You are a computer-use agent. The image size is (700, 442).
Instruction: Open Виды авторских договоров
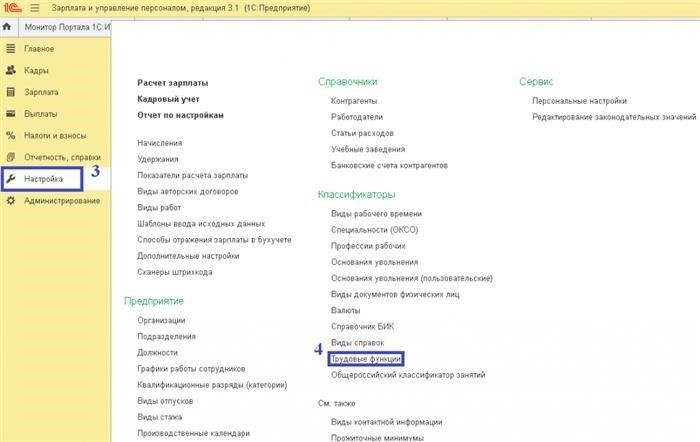click(188, 191)
